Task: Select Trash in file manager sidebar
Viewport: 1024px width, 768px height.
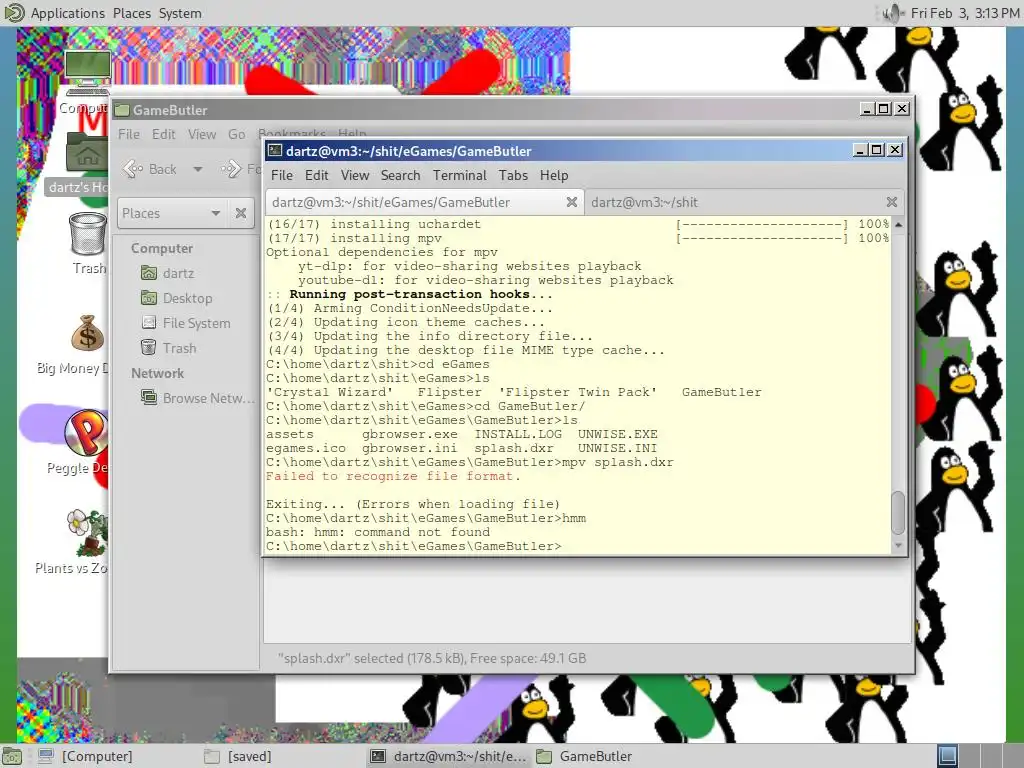Action: pyautogui.click(x=169, y=347)
